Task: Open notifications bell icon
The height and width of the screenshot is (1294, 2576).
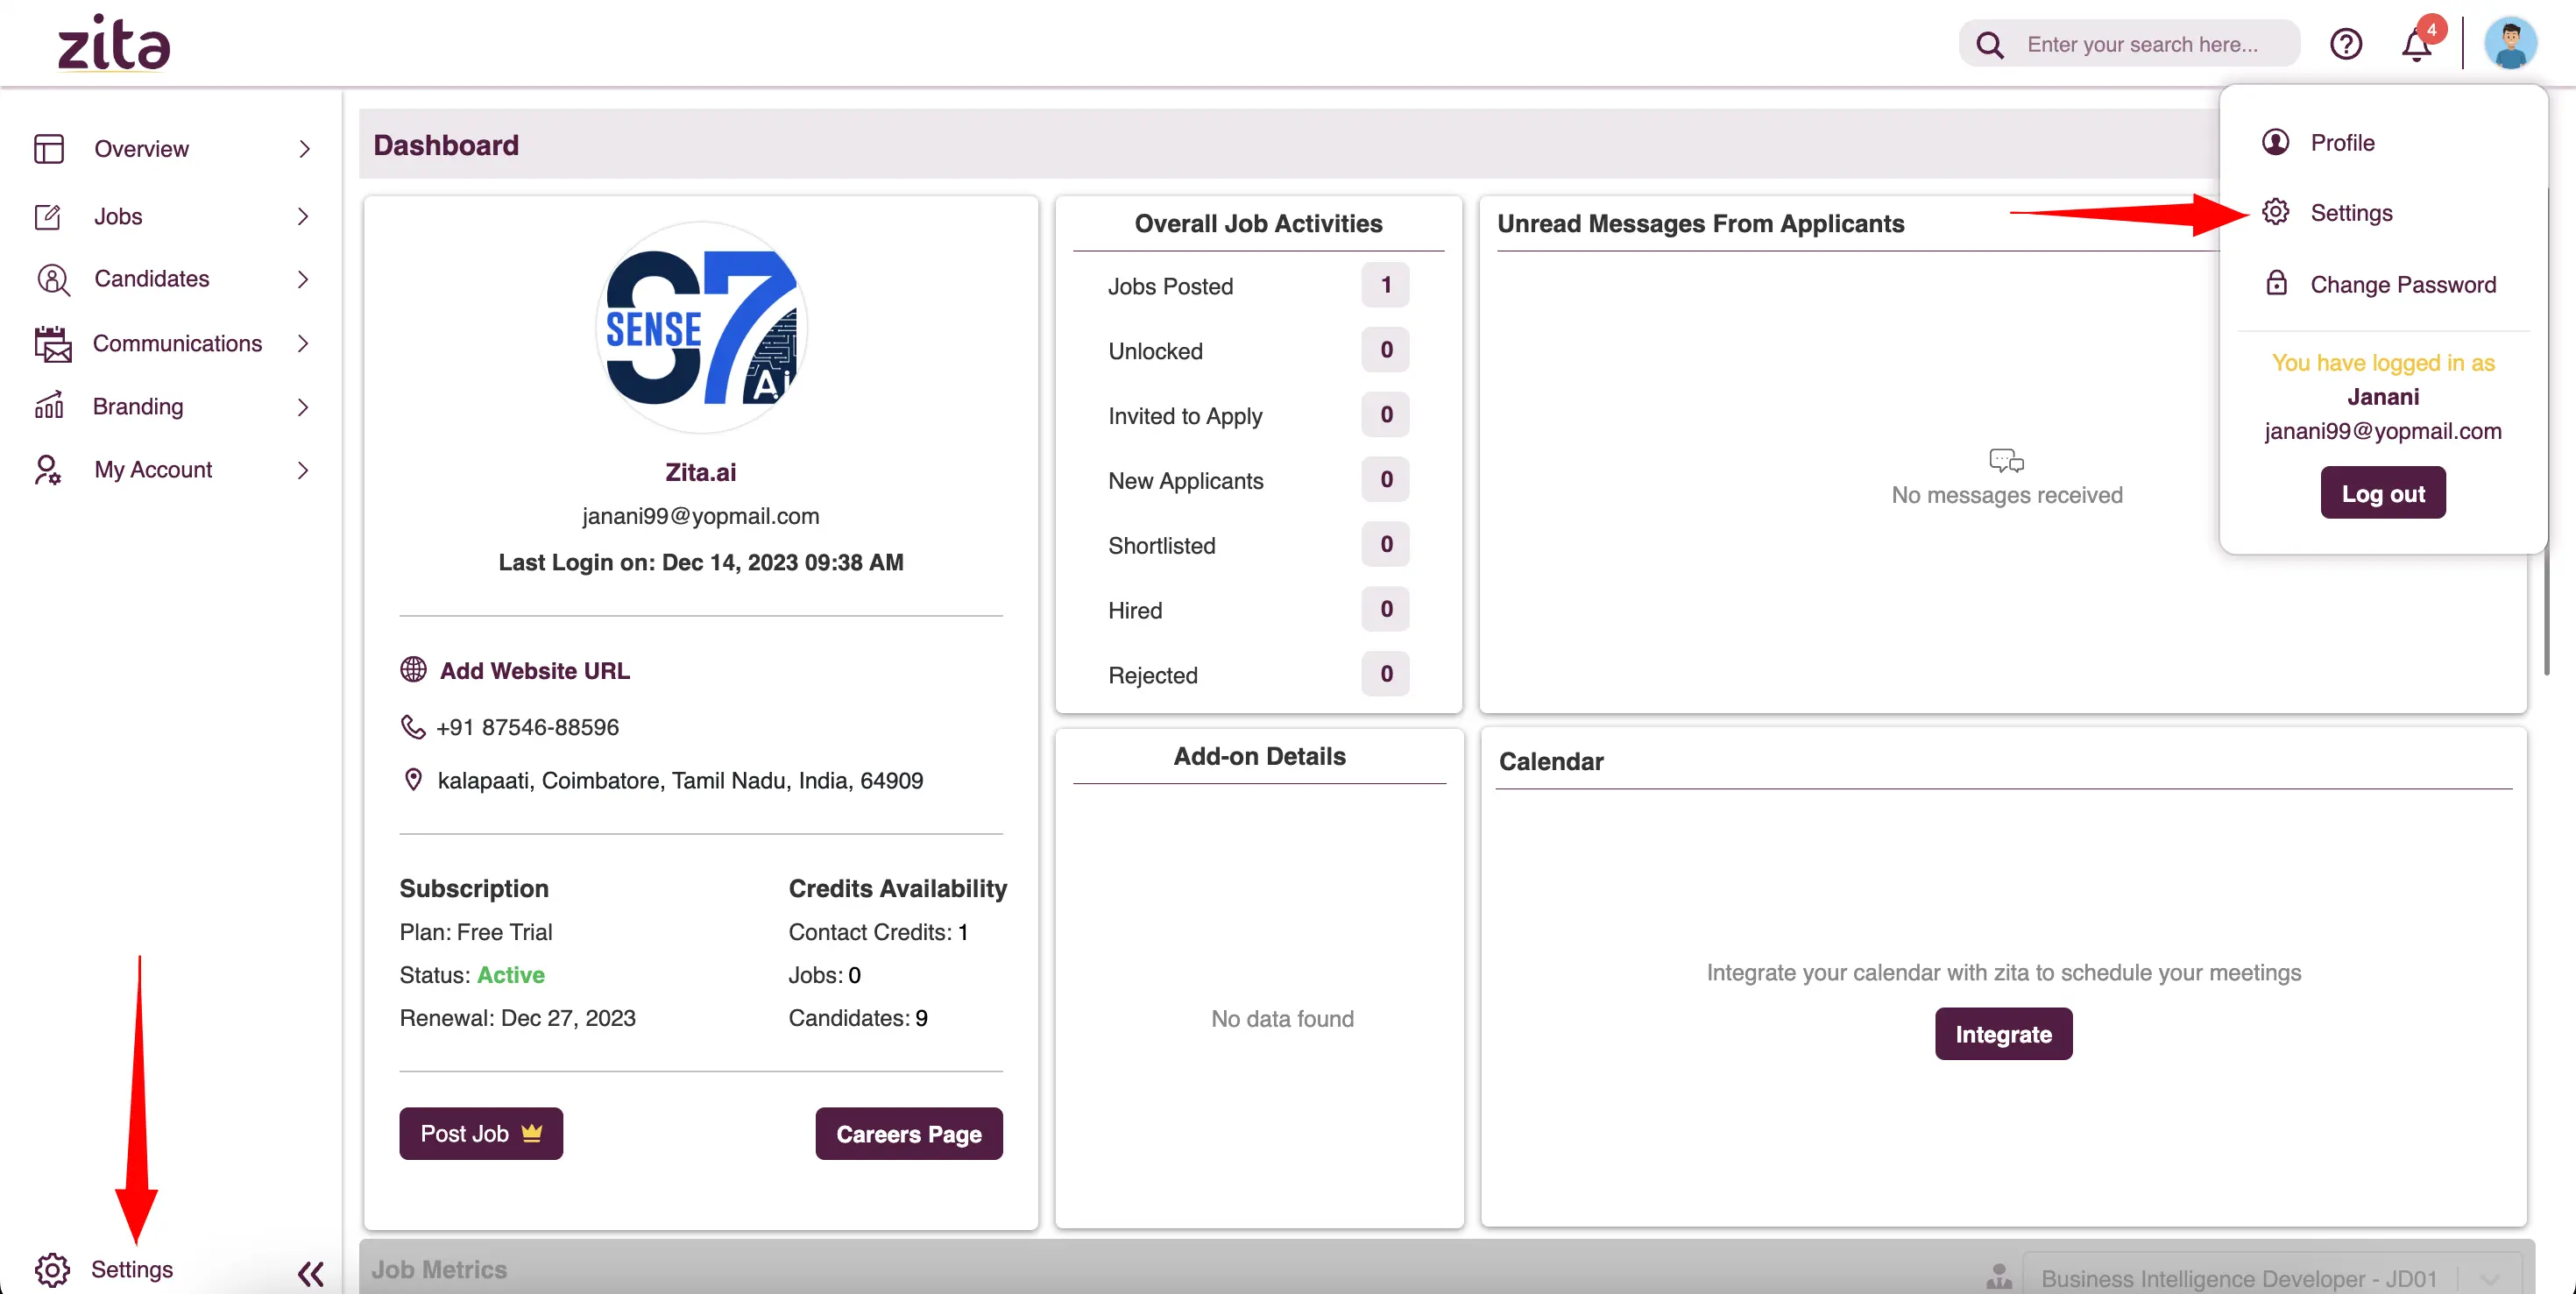Action: [2417, 45]
